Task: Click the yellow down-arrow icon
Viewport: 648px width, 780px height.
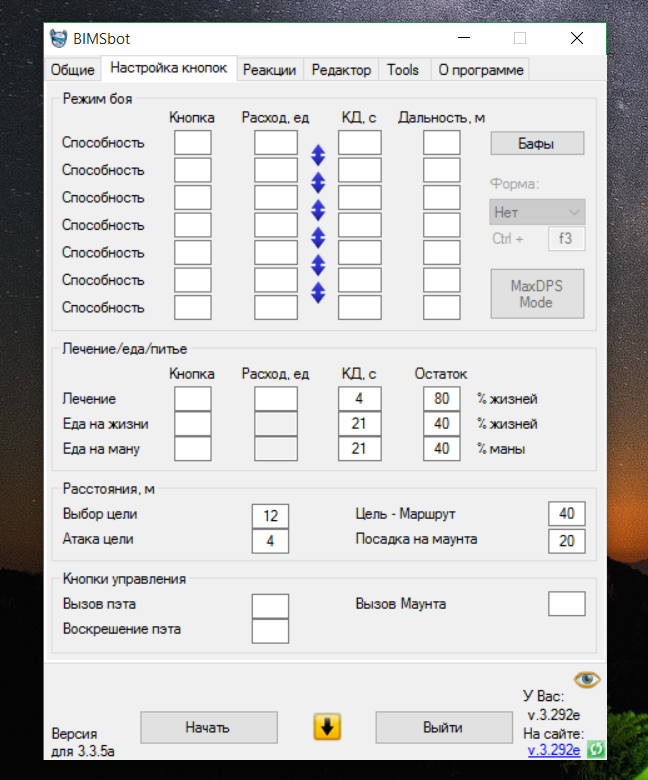Action: pos(327,727)
